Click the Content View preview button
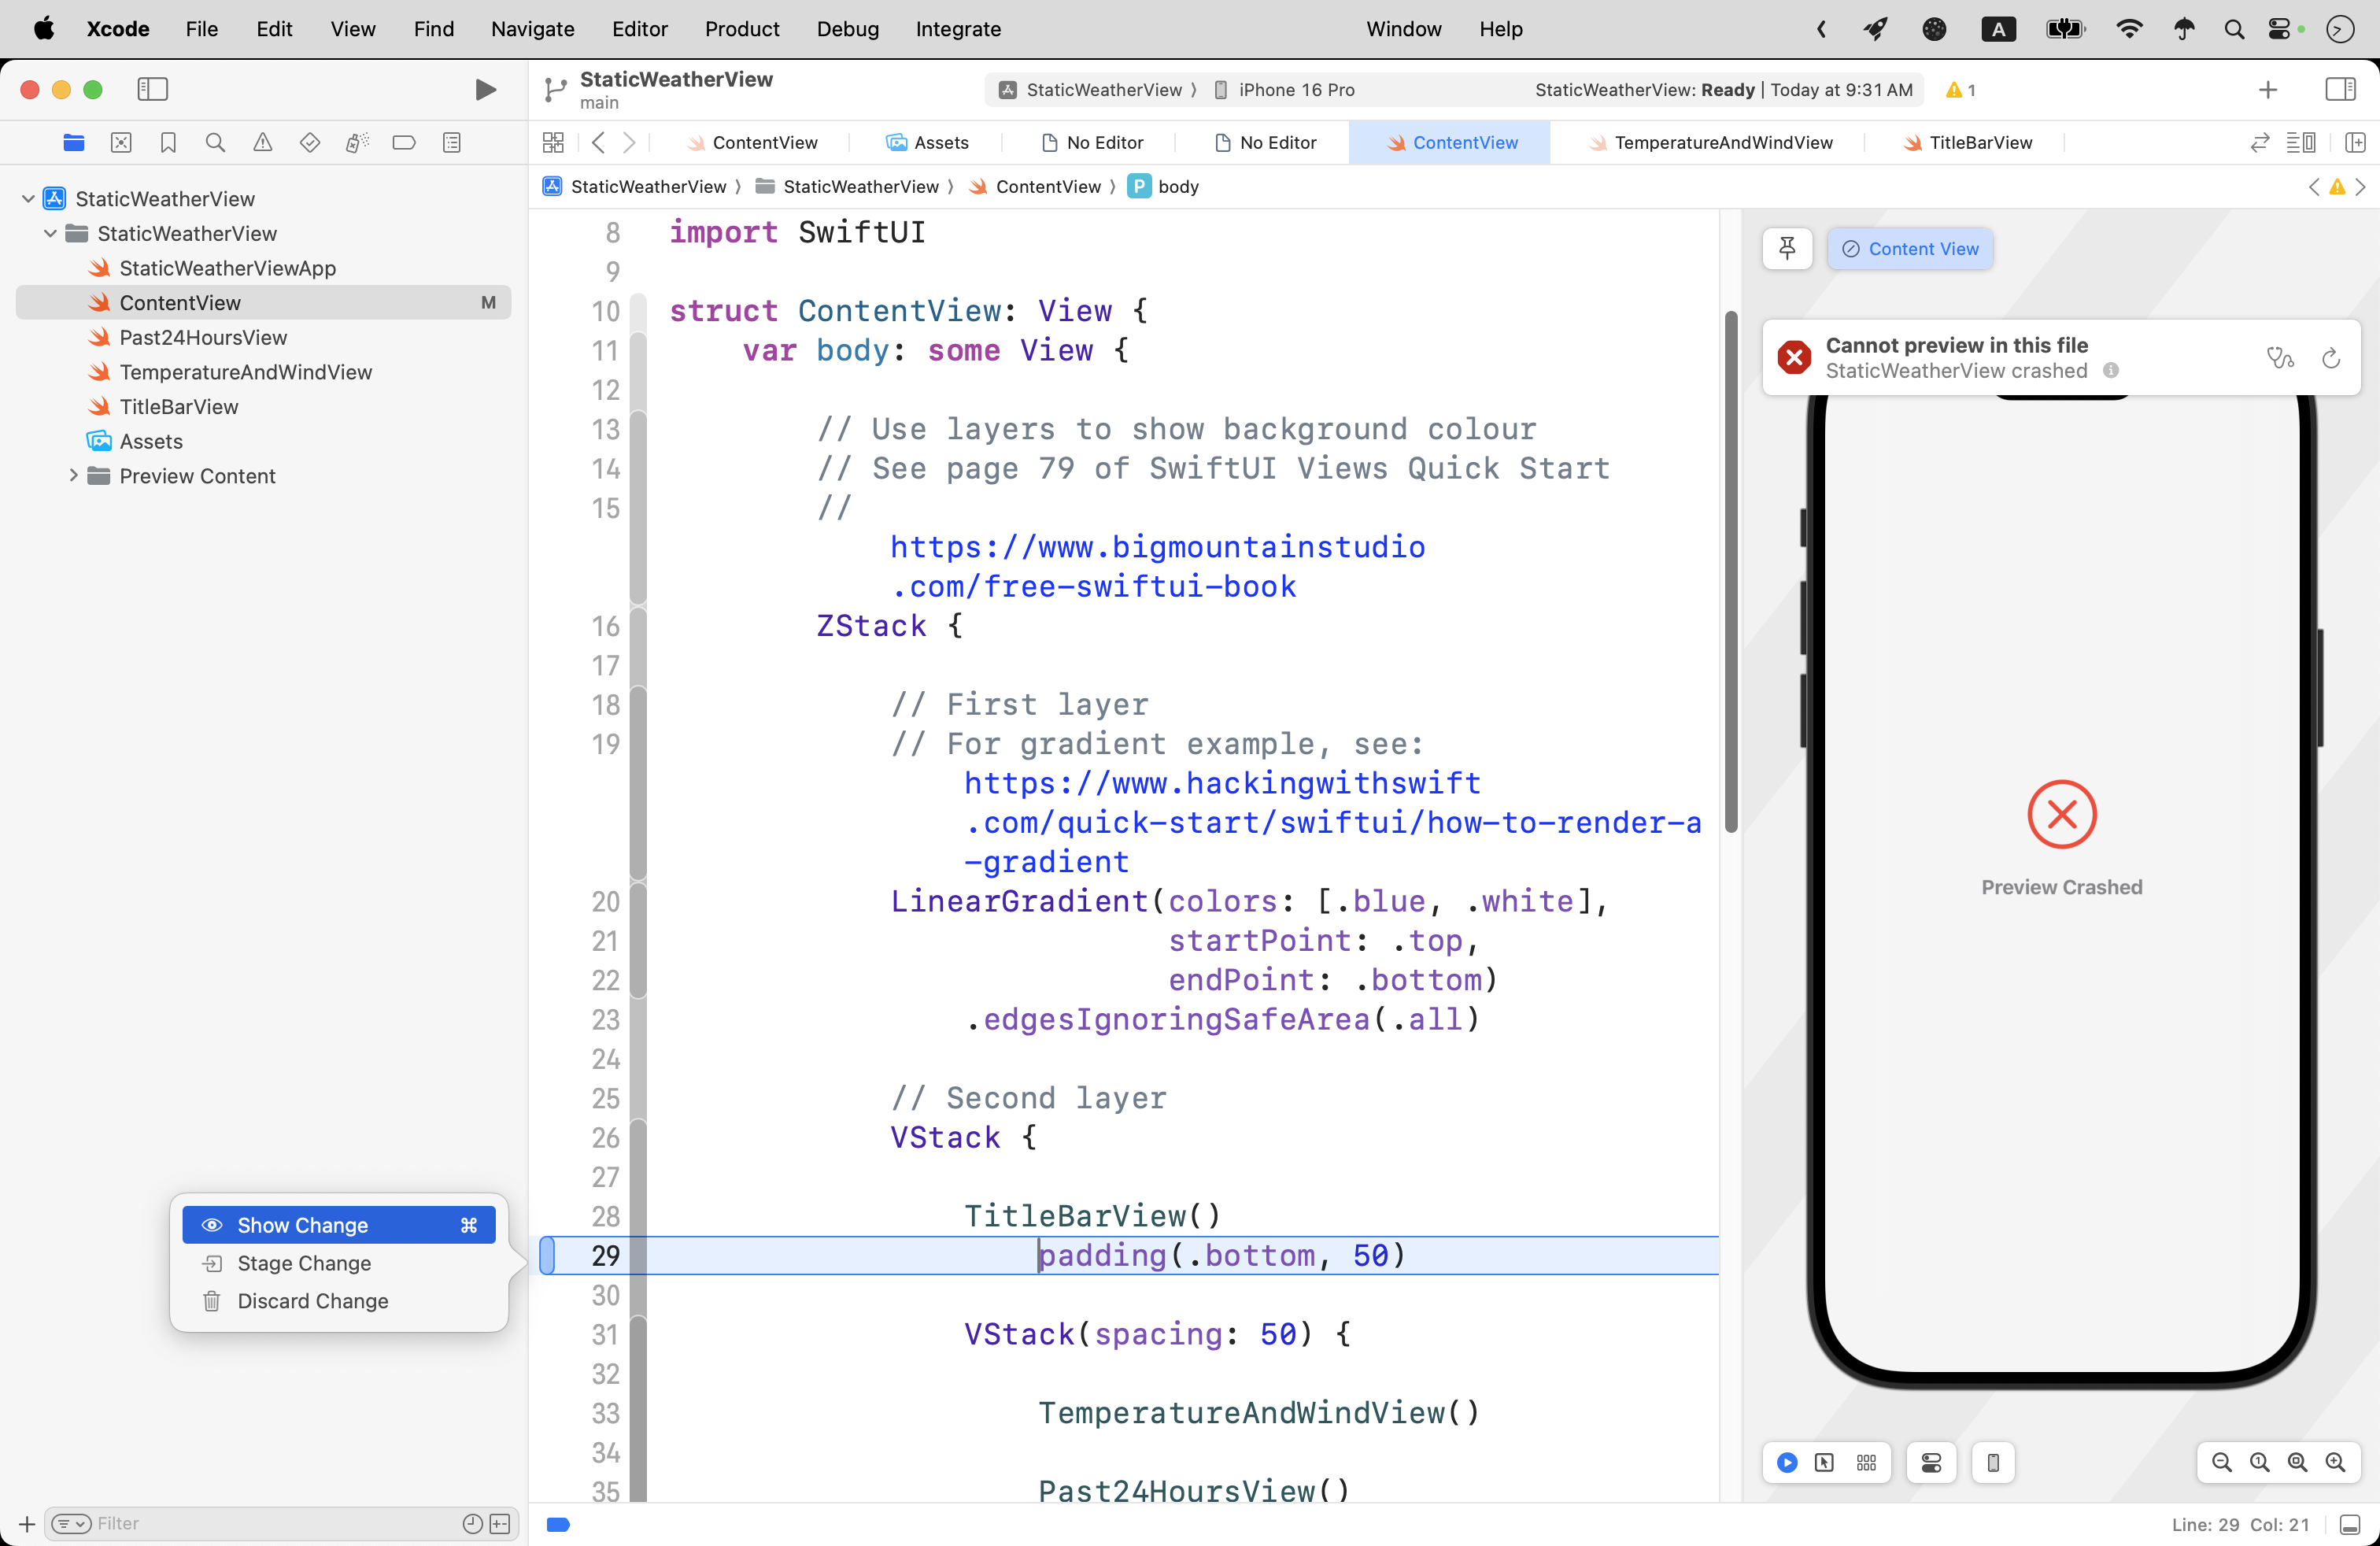This screenshot has width=2380, height=1546. (x=1910, y=249)
